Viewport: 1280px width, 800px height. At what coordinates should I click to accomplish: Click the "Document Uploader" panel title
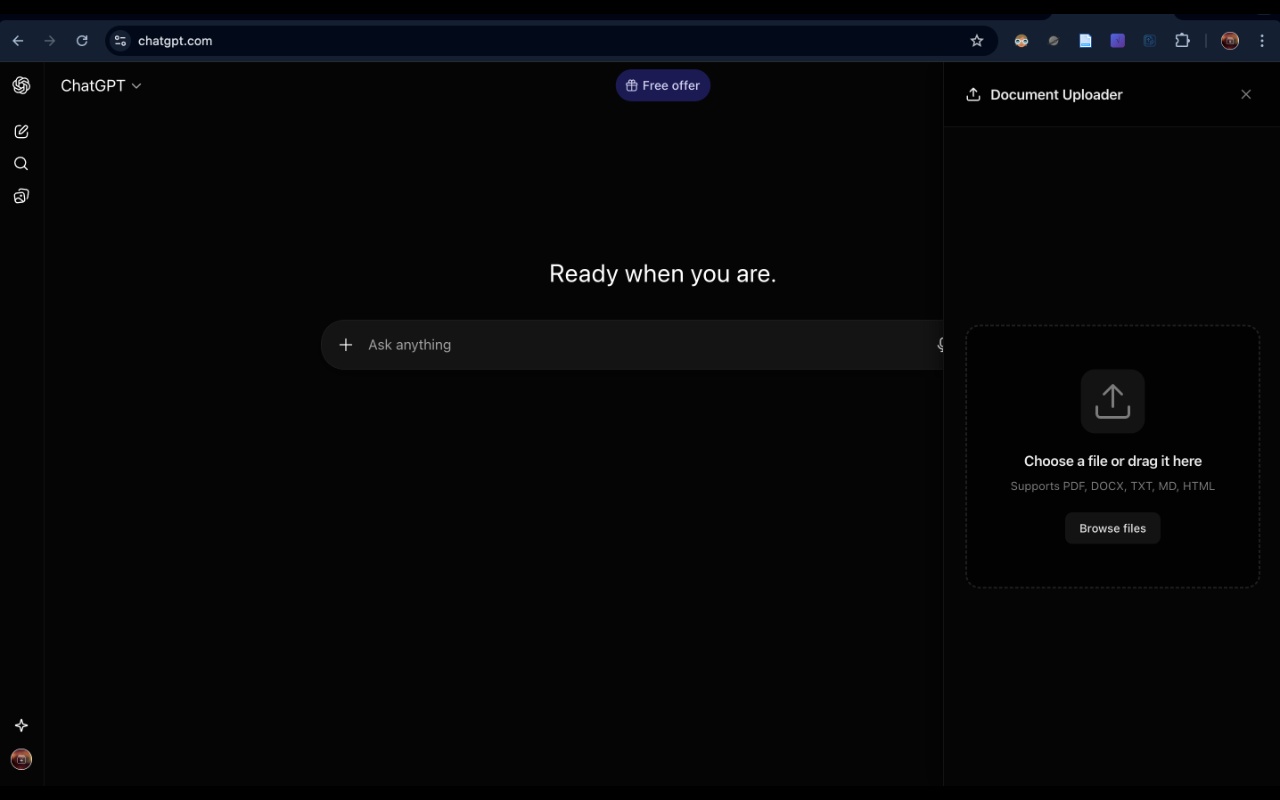pyautogui.click(x=1056, y=95)
